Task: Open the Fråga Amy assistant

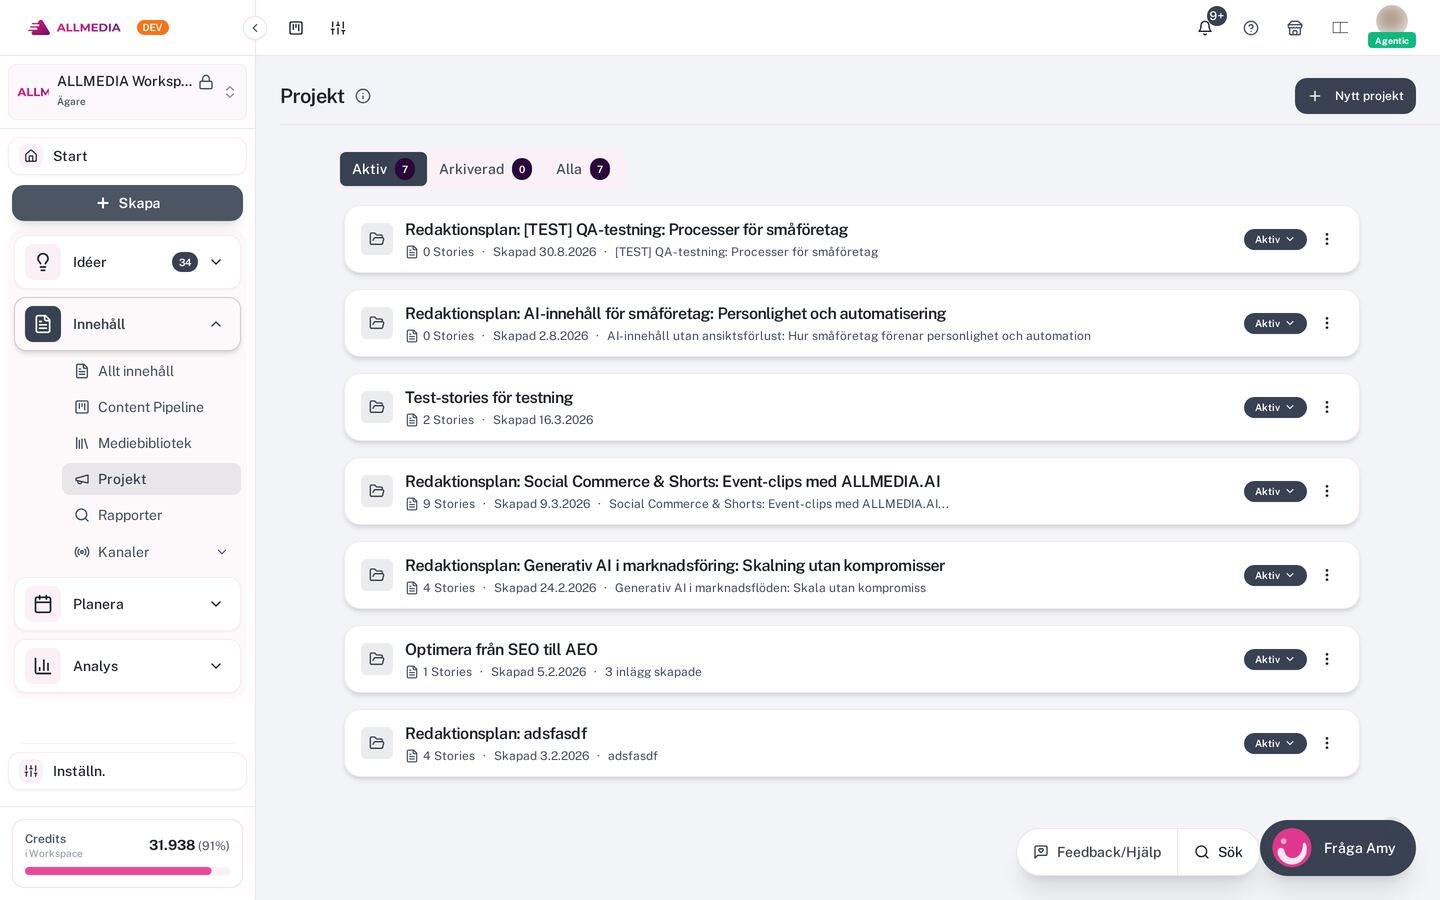Action: pyautogui.click(x=1338, y=848)
